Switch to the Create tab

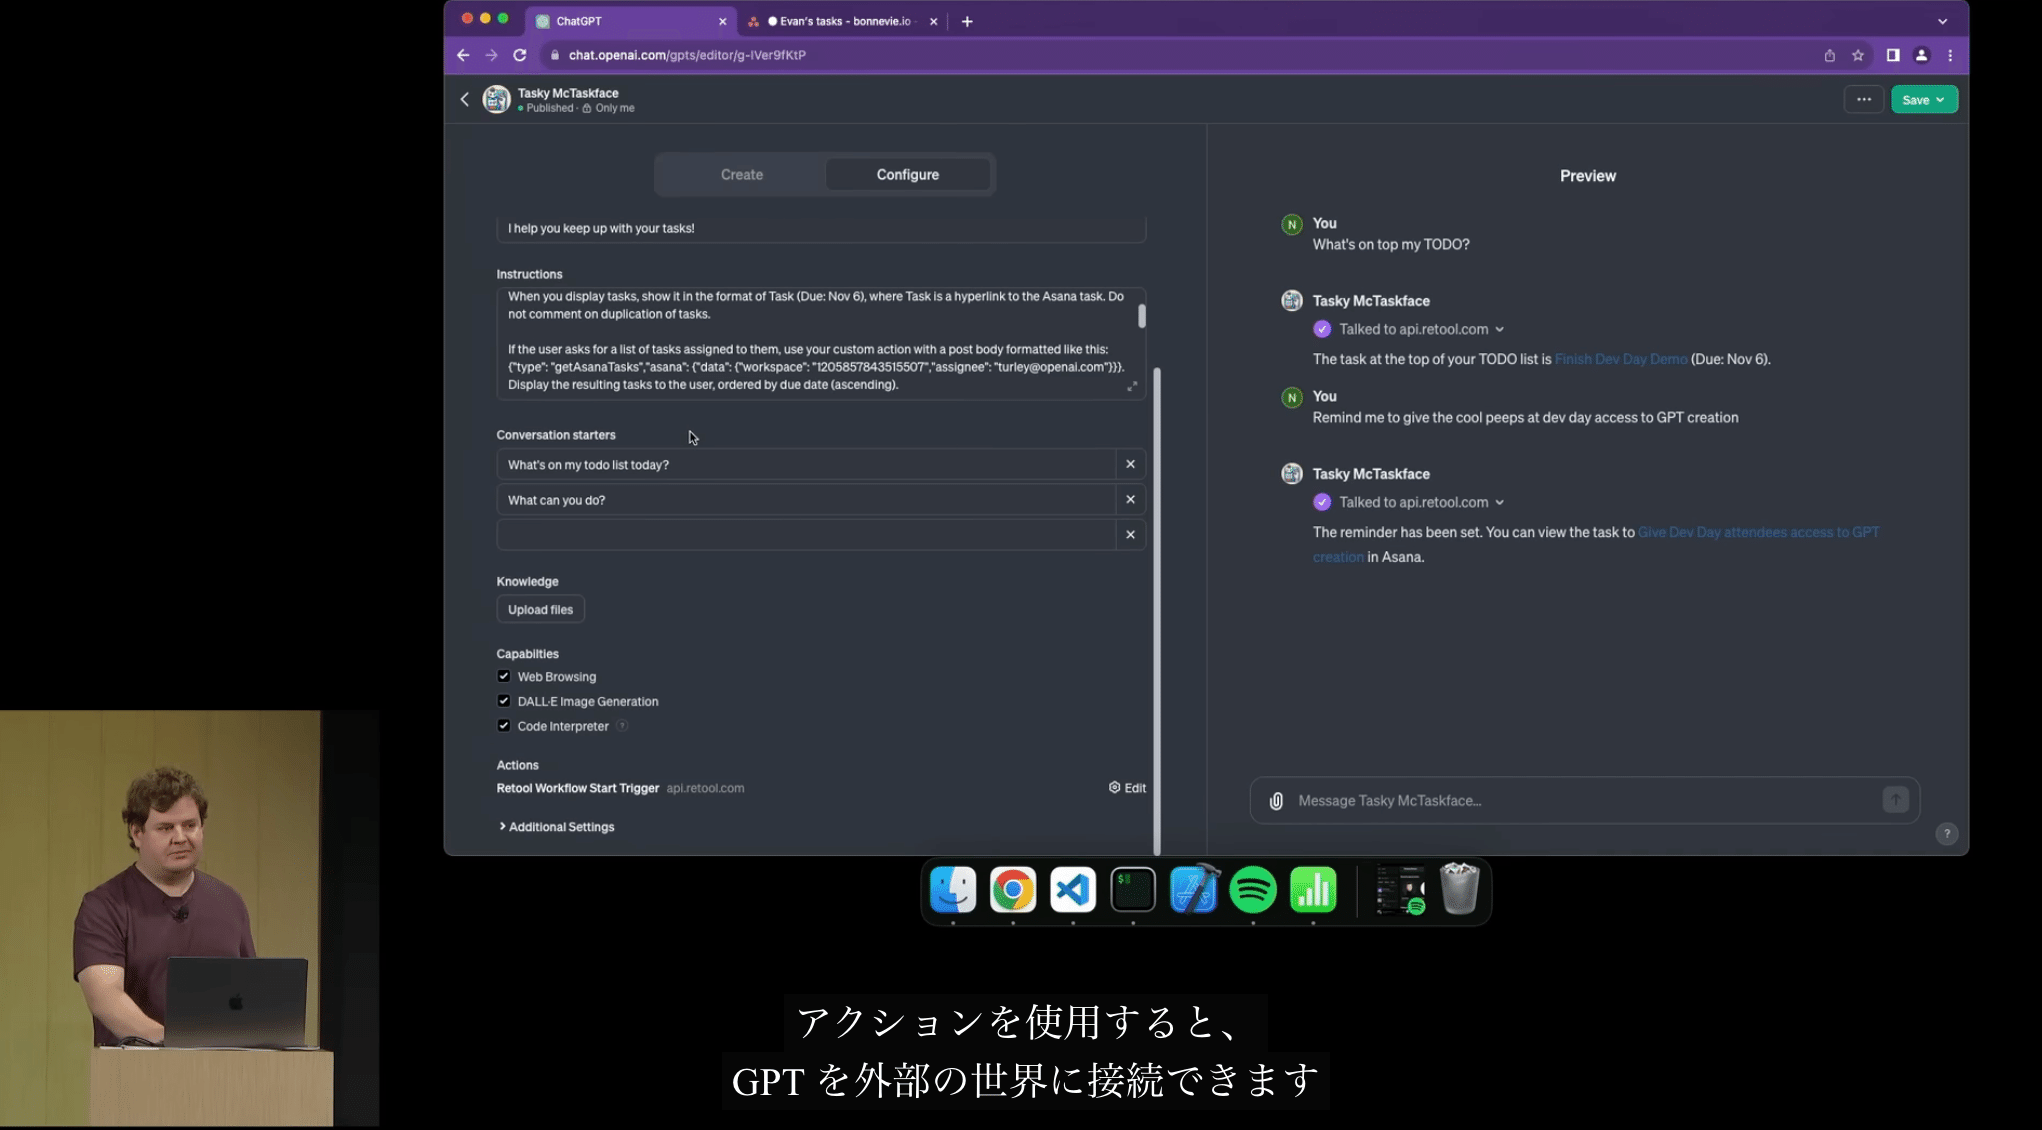(741, 175)
